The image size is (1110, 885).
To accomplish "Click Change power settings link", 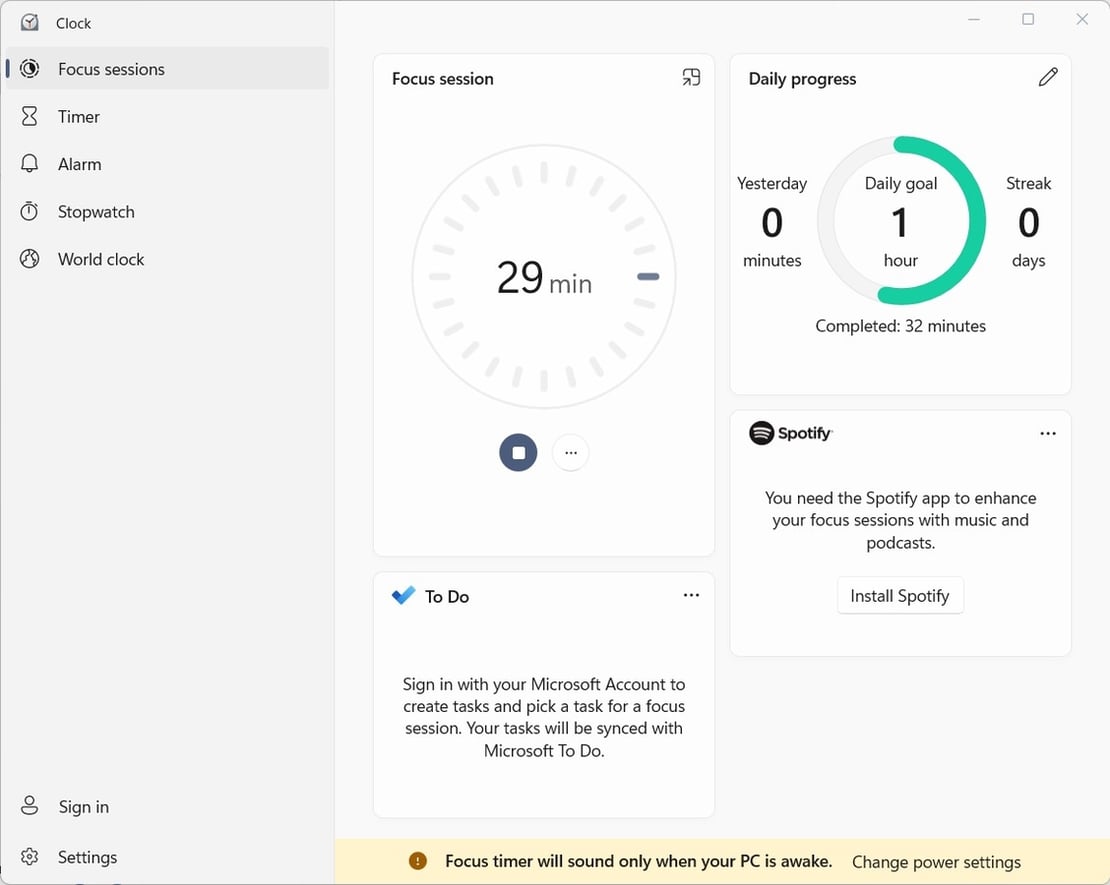I will [936, 862].
